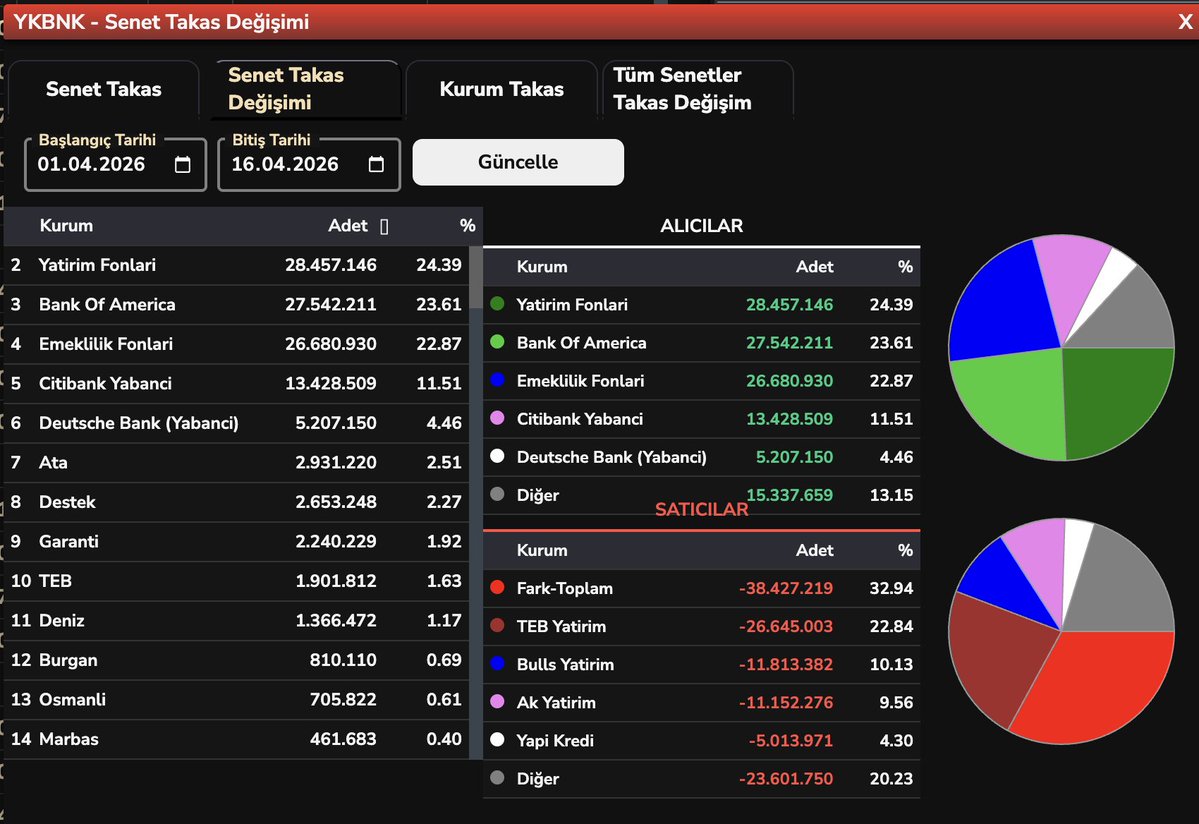The height and width of the screenshot is (824, 1199).
Task: Select the Deutsche Bank (Yabanci) row in left table
Action: click(x=236, y=423)
